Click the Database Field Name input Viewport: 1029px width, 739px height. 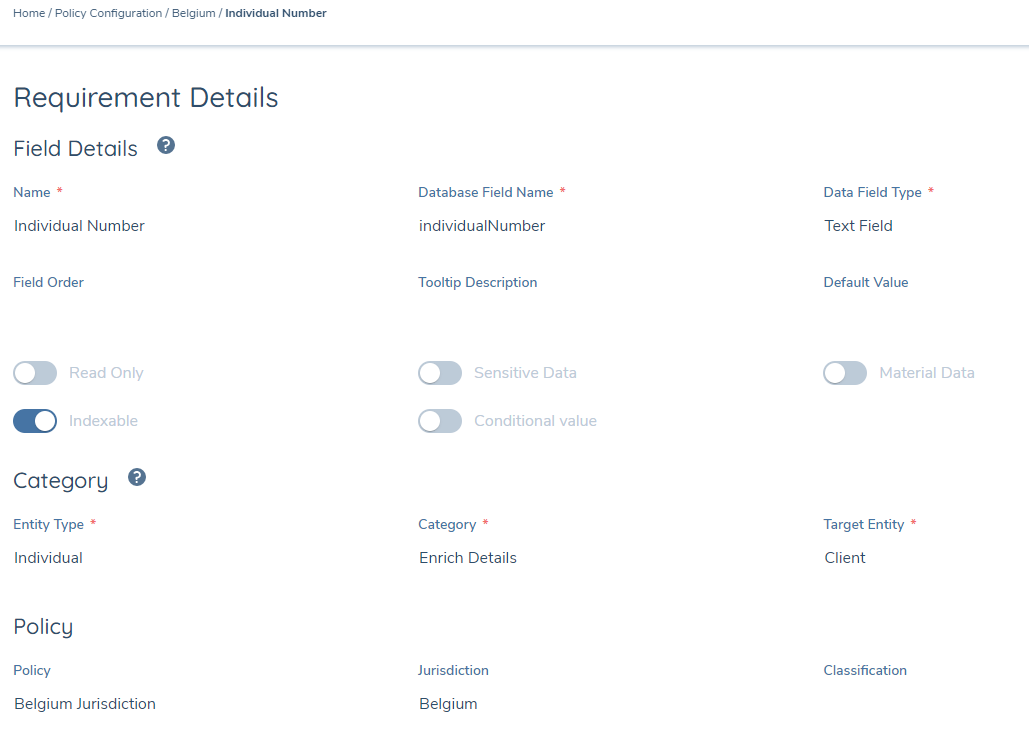[x=600, y=226]
